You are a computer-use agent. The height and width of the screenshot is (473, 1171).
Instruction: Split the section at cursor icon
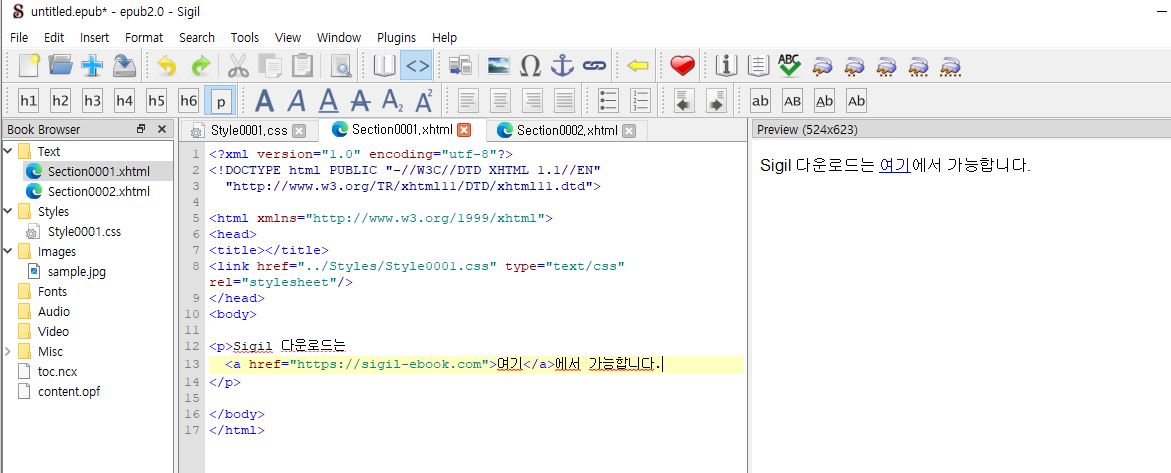(x=460, y=66)
